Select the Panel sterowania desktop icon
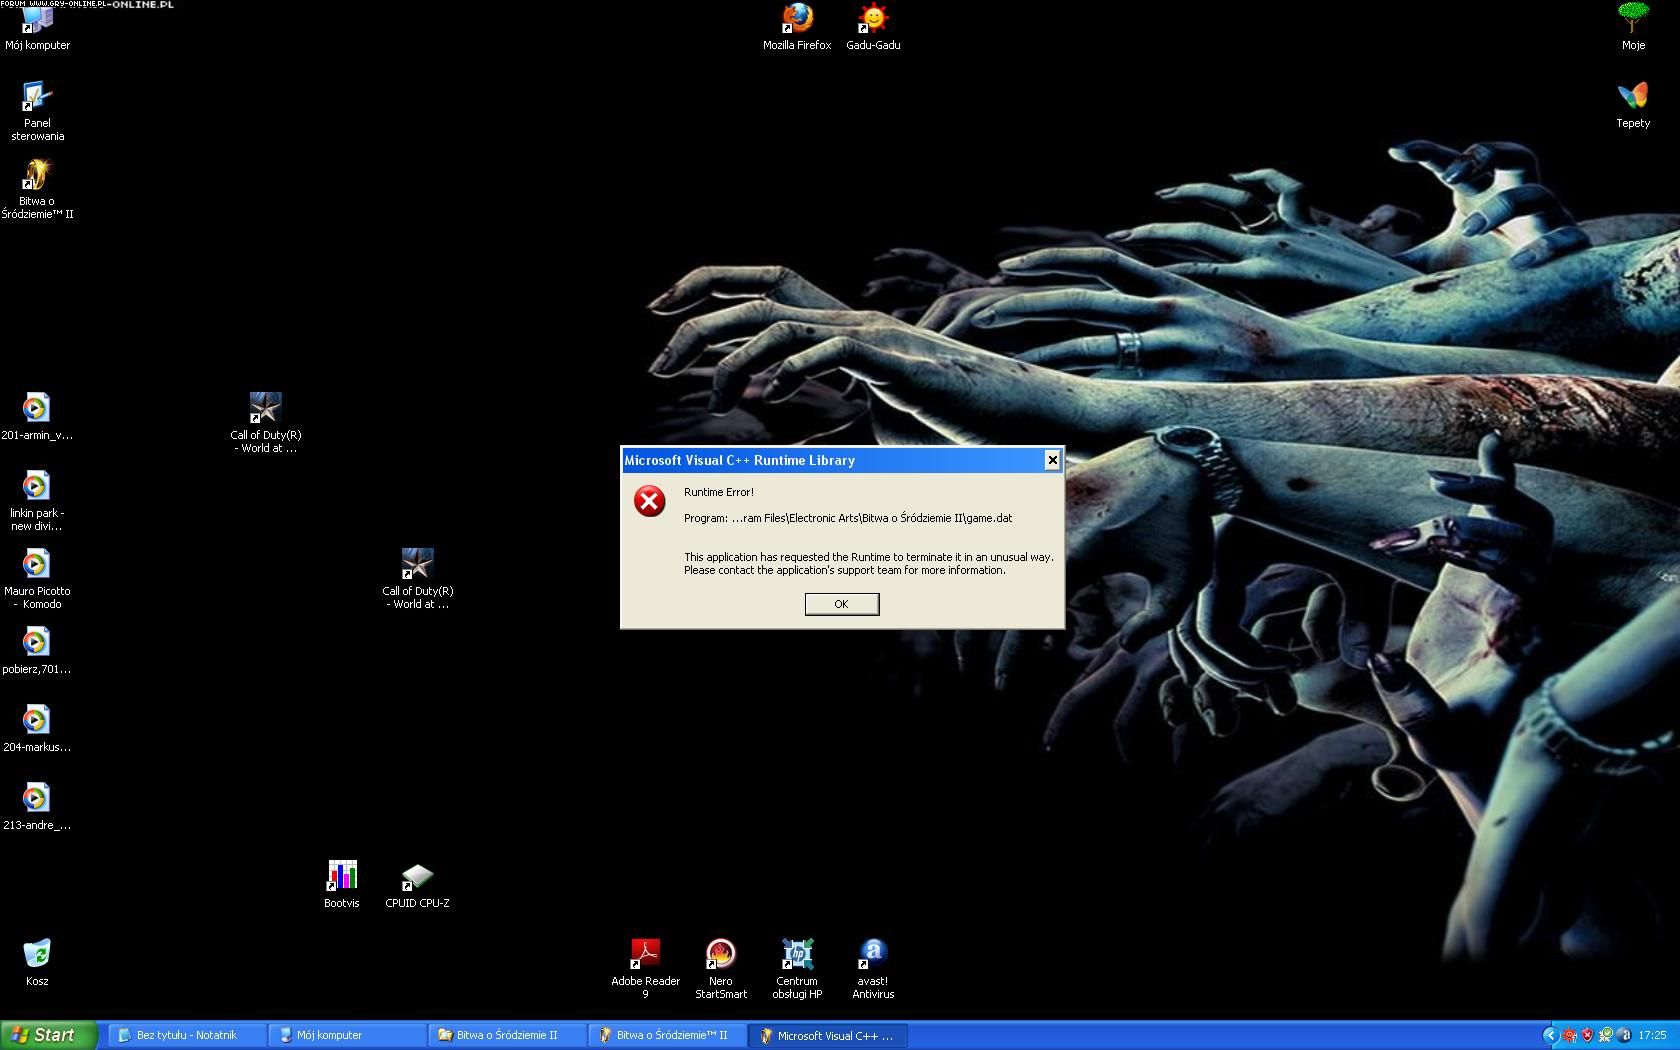 [37, 98]
